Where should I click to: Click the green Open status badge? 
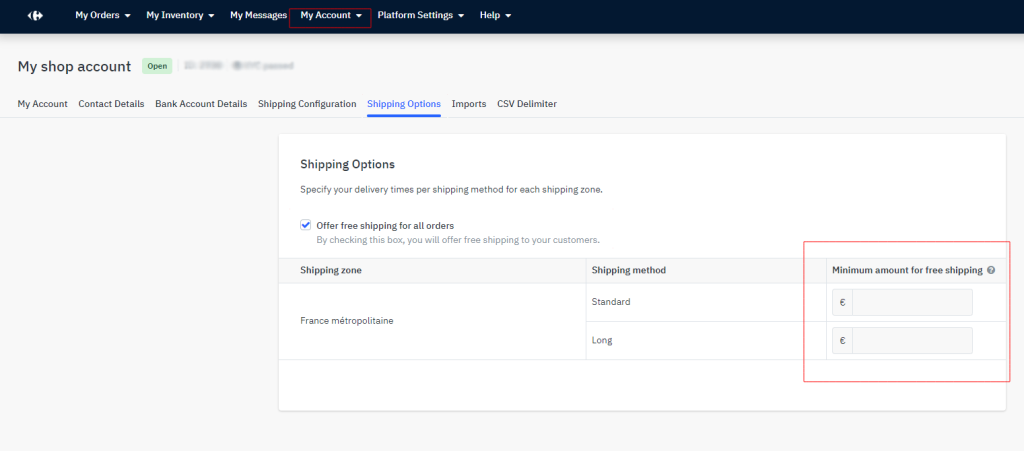pos(157,66)
